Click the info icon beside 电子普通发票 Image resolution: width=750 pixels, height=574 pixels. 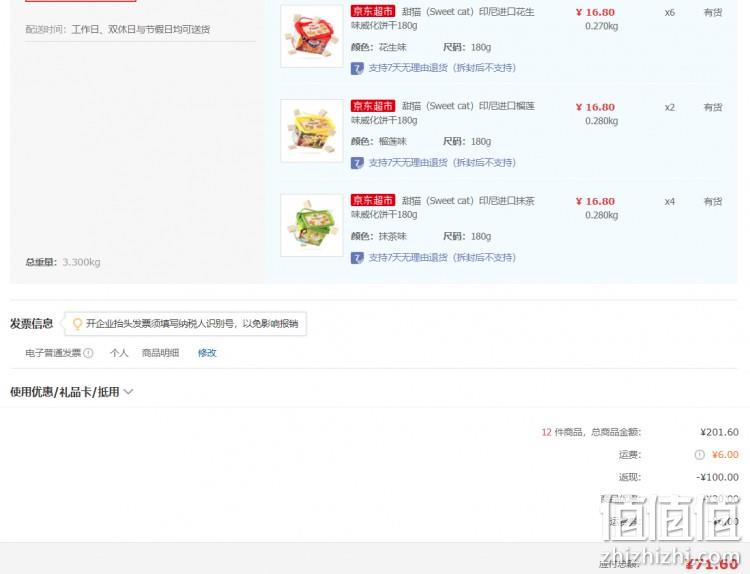pyautogui.click(x=88, y=353)
